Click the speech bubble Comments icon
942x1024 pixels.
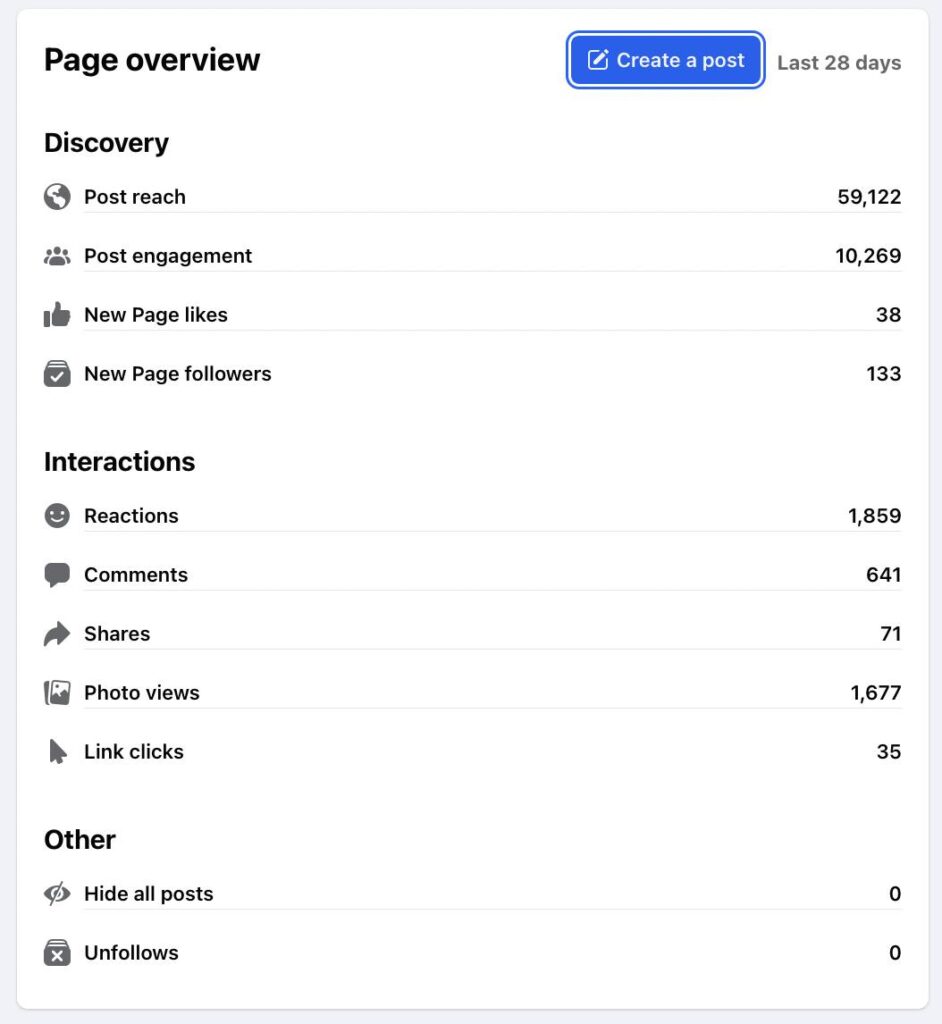click(x=57, y=575)
